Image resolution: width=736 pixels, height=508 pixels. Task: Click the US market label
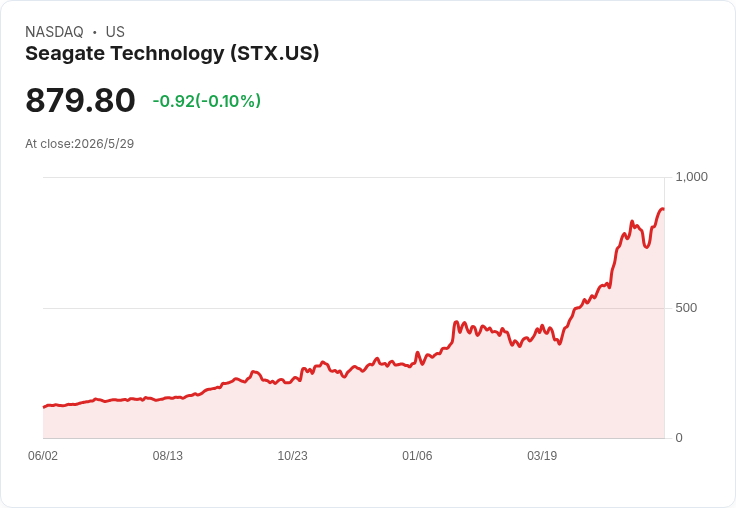[x=115, y=32]
